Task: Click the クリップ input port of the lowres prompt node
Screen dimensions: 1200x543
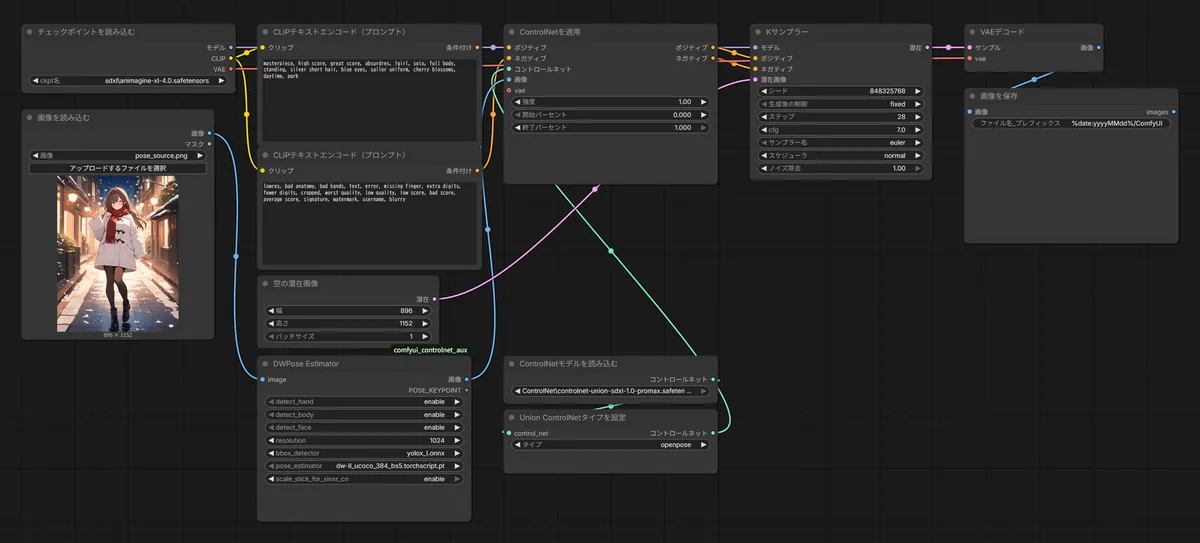Action: tap(262, 171)
